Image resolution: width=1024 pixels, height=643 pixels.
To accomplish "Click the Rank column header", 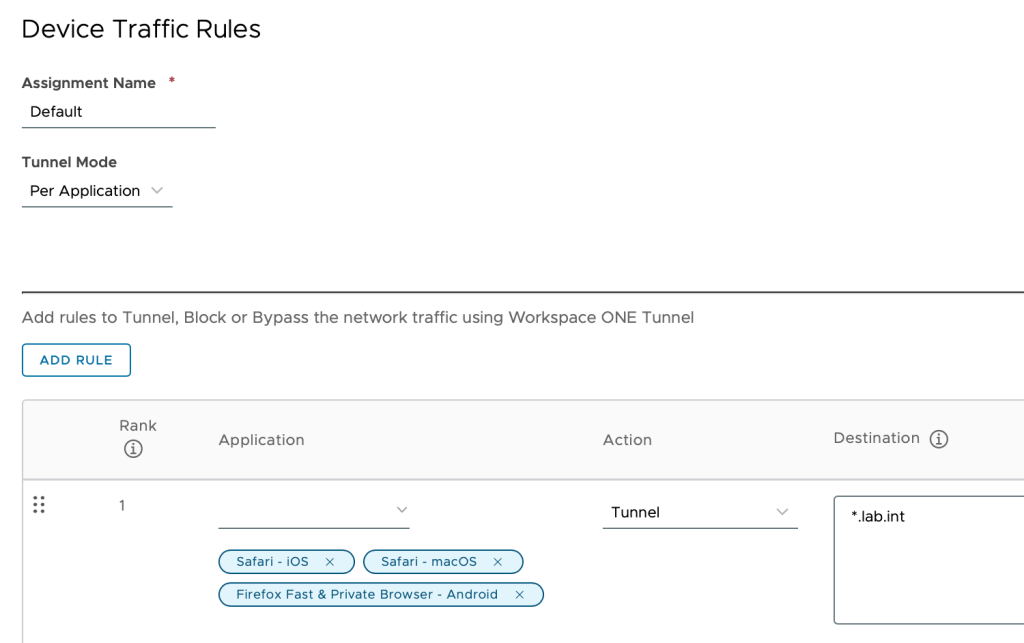I will click(x=138, y=426).
